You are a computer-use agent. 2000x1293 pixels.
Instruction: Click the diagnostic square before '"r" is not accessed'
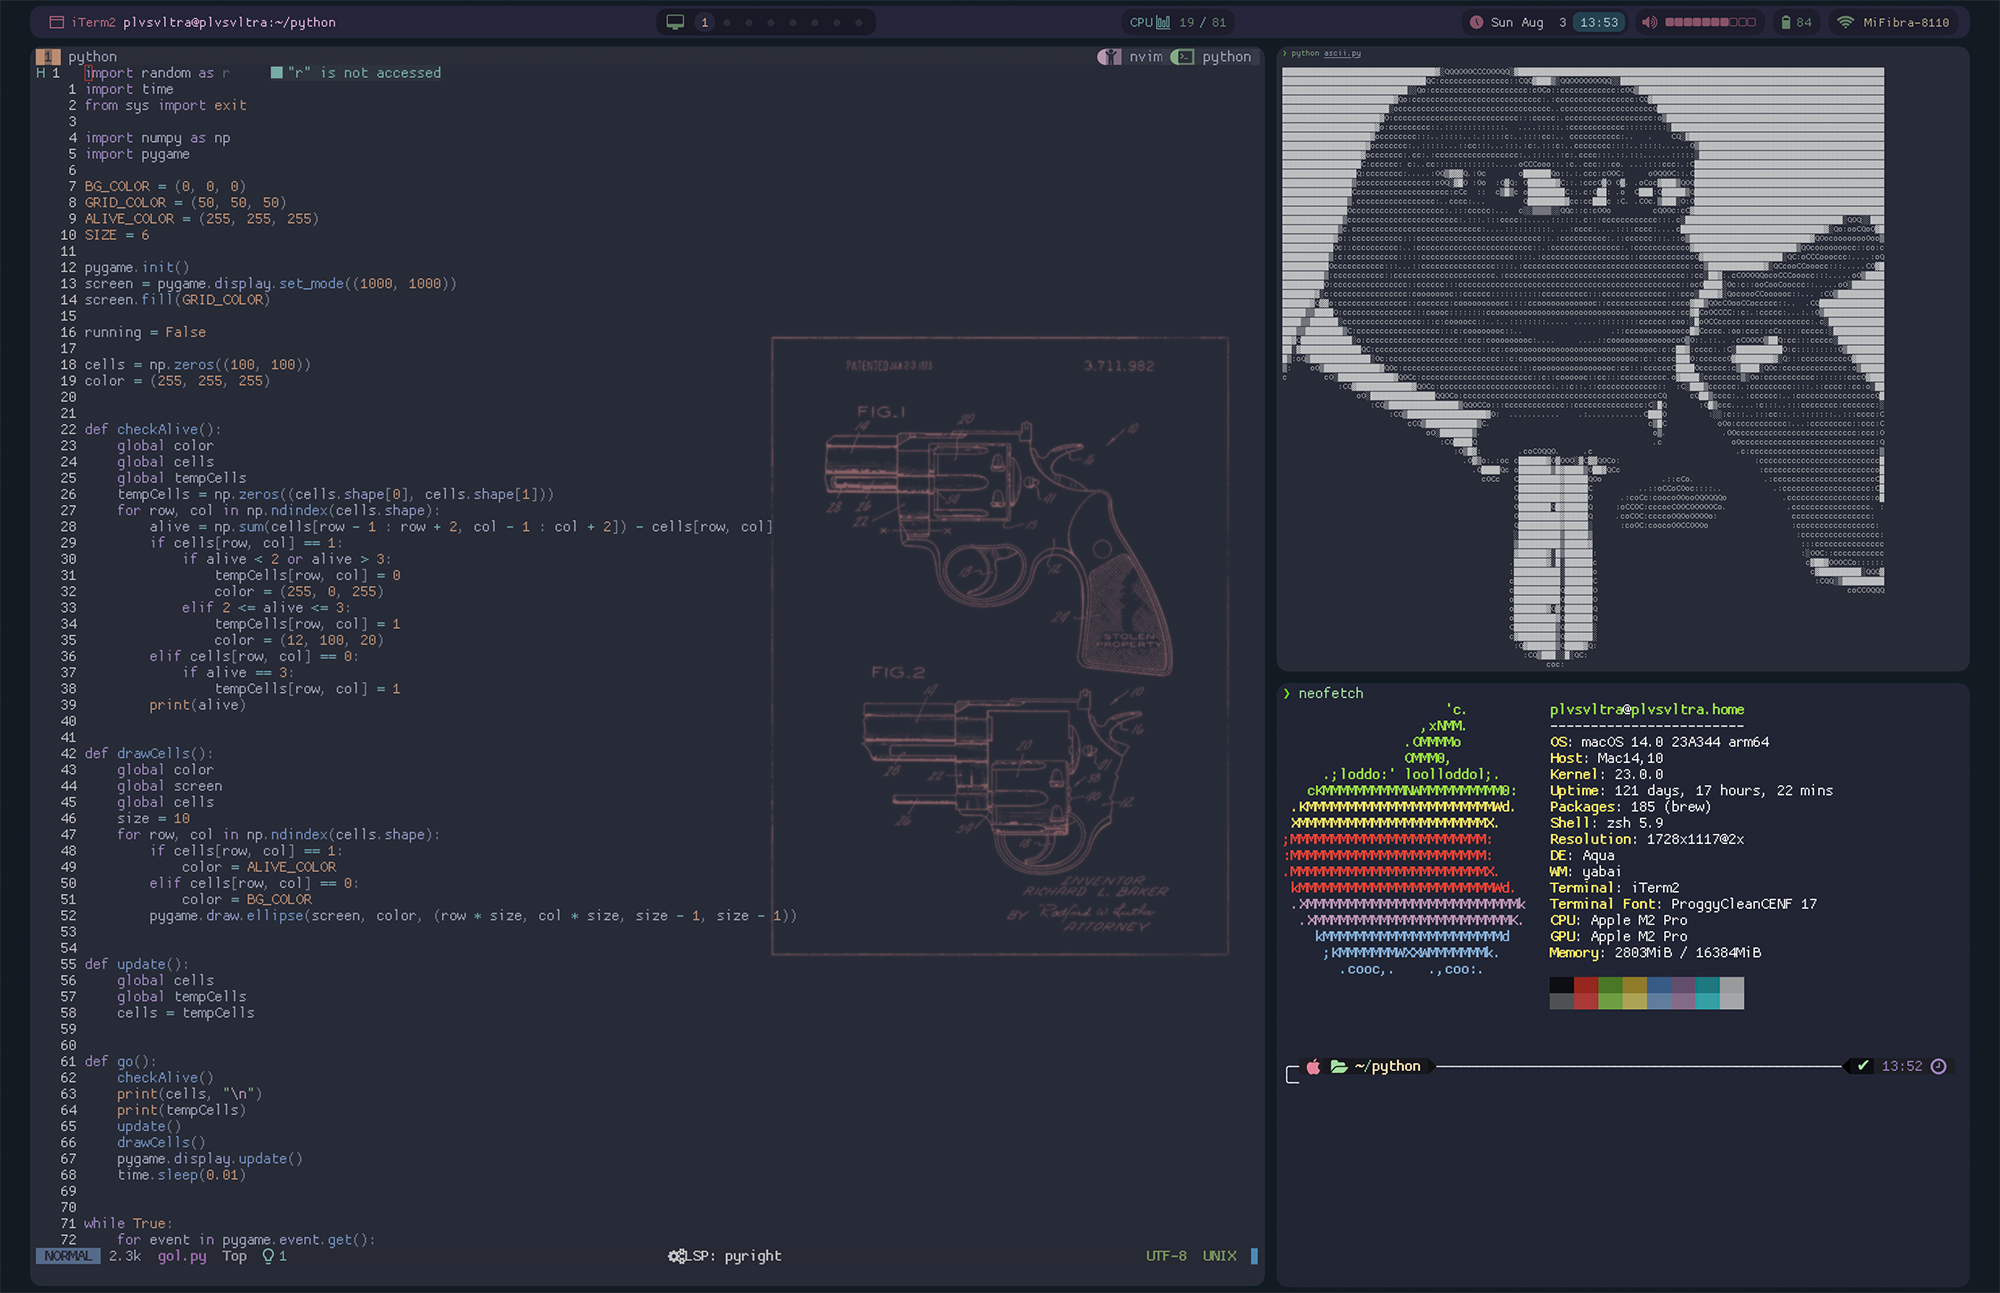[x=277, y=73]
